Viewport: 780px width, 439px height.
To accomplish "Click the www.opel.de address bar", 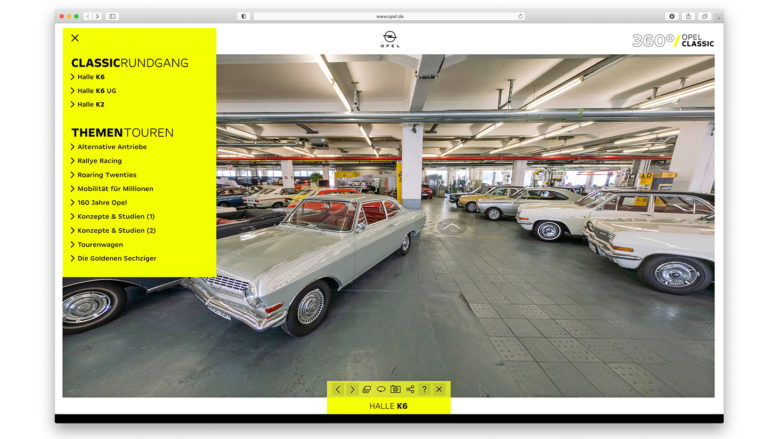I will click(x=390, y=16).
